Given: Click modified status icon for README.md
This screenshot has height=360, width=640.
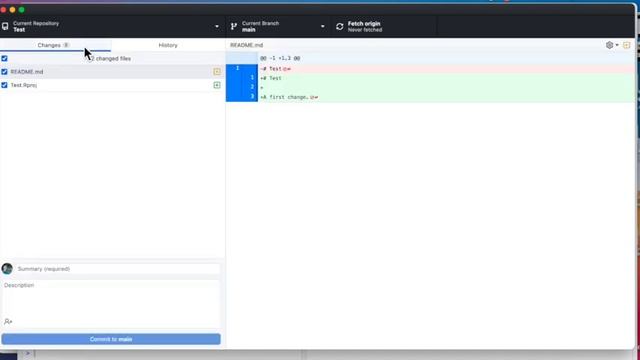Looking at the screenshot, I should [x=217, y=72].
